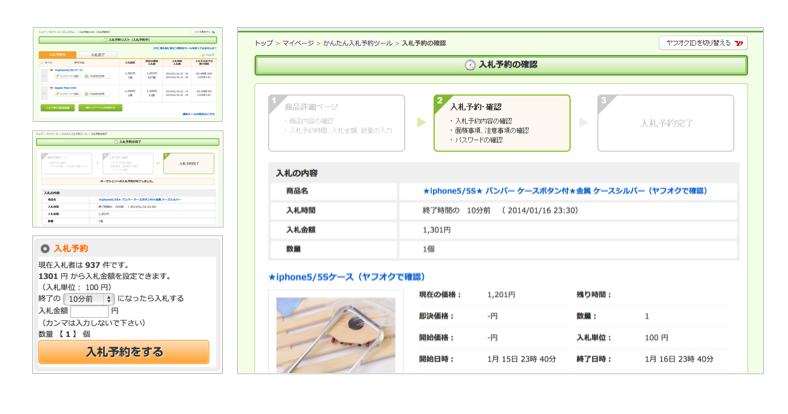Click the orange 入札予約をする button

pyautogui.click(x=124, y=352)
